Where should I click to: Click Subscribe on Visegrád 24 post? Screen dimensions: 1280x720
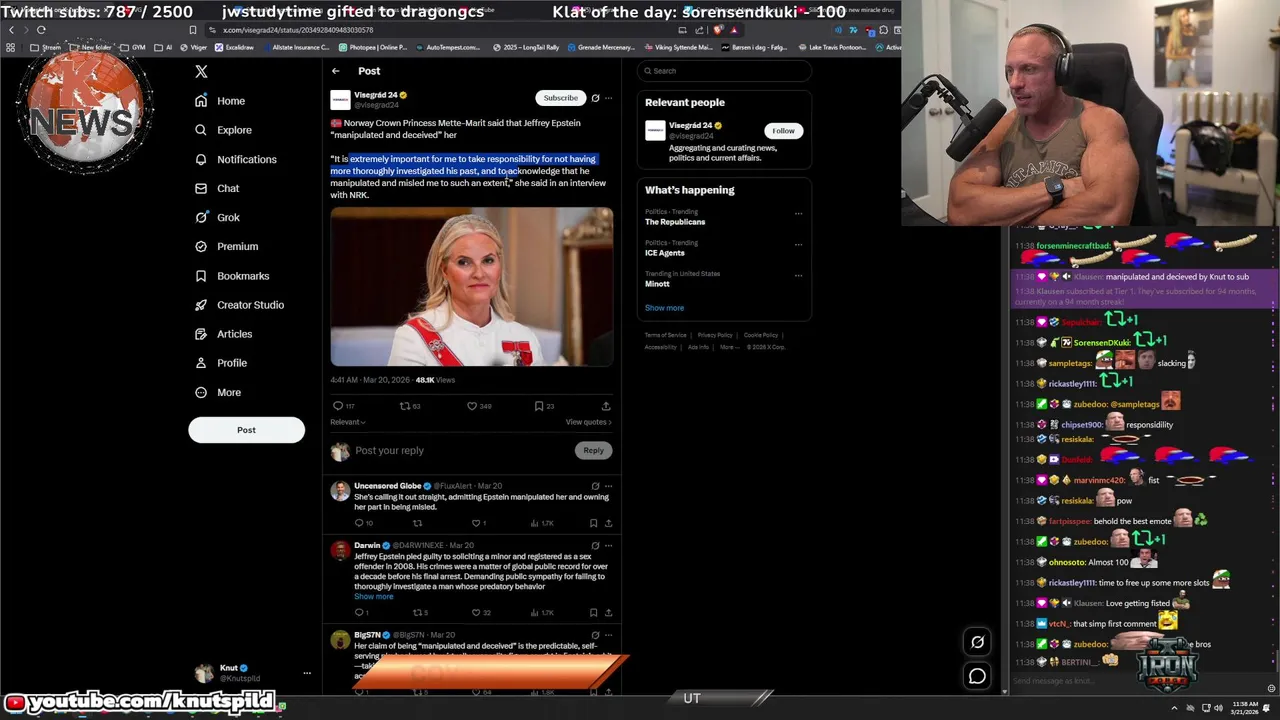pos(560,98)
